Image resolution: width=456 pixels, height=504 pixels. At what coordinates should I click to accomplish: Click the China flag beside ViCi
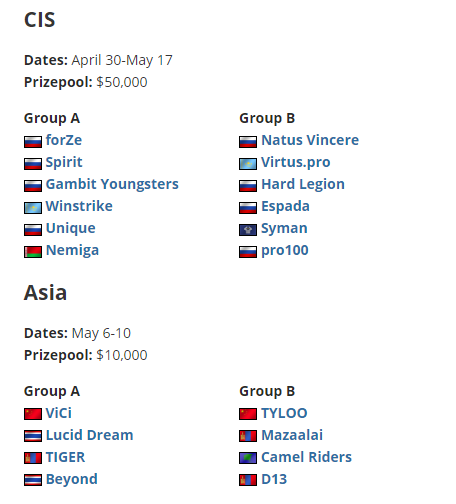click(x=33, y=414)
